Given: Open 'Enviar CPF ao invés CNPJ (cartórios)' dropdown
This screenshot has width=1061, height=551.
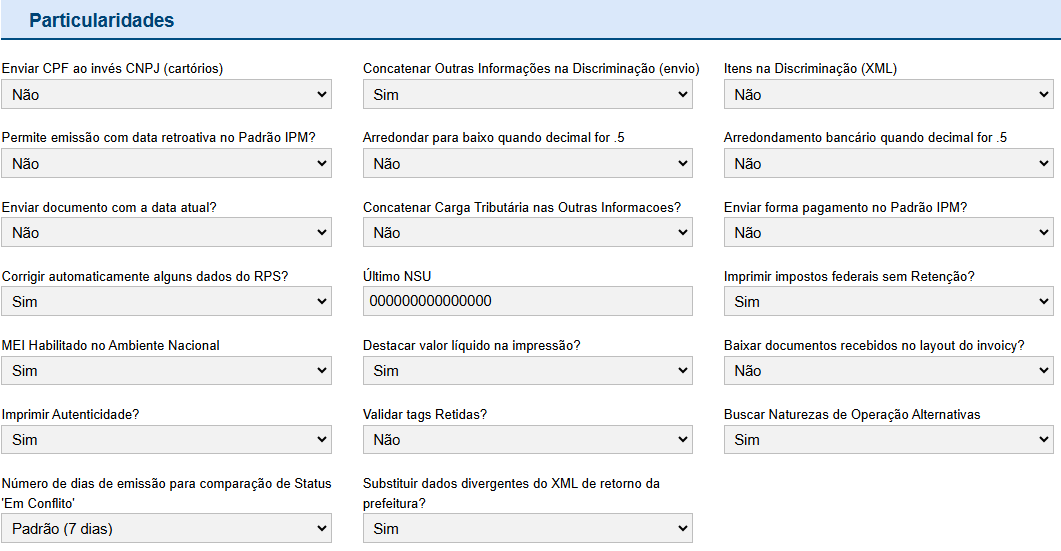Looking at the screenshot, I should pyautogui.click(x=166, y=95).
